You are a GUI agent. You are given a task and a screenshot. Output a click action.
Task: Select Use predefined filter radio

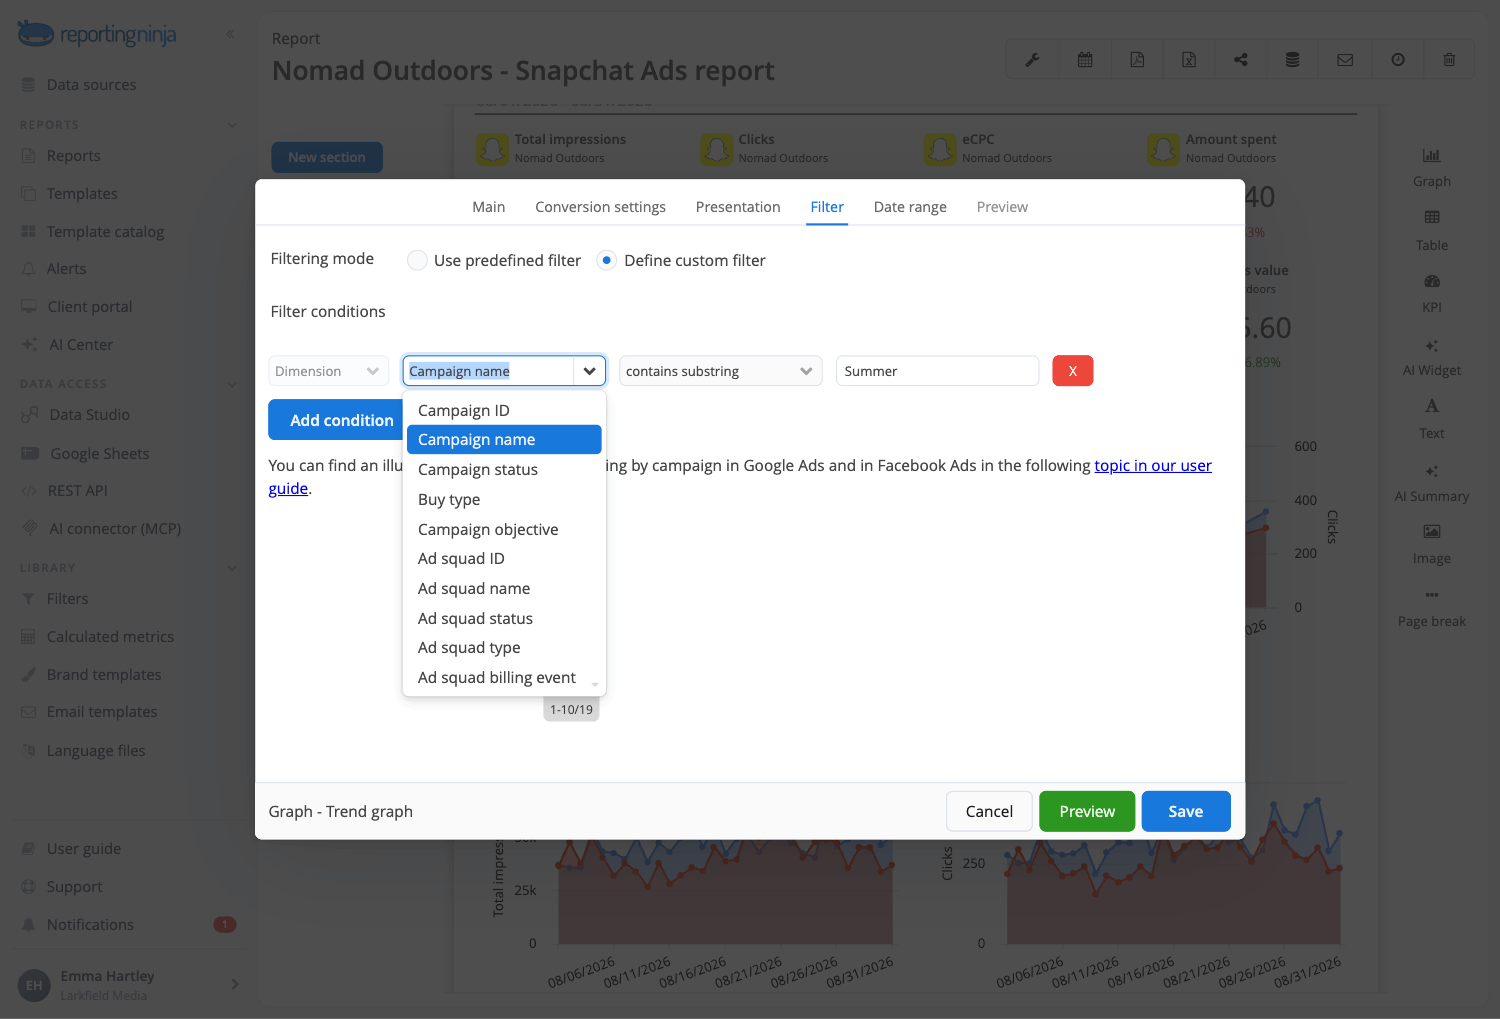coord(417,261)
